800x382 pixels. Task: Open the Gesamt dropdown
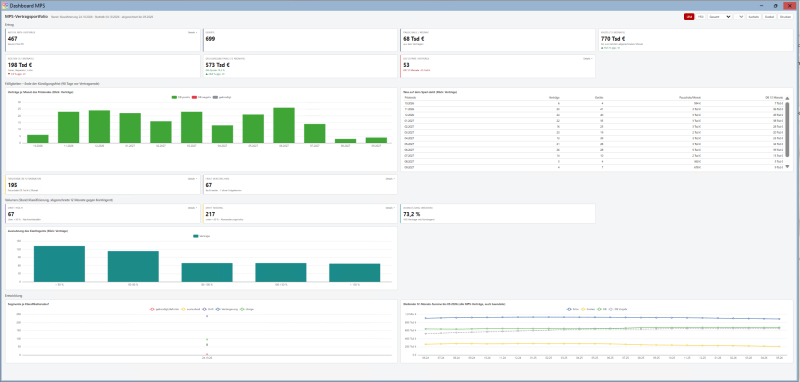(x=719, y=17)
